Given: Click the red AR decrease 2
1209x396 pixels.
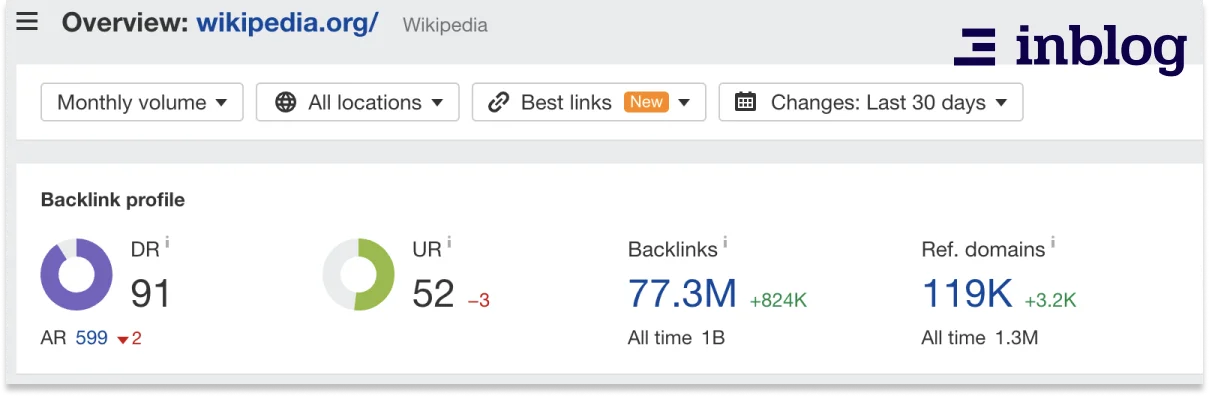Looking at the screenshot, I should (x=130, y=339).
